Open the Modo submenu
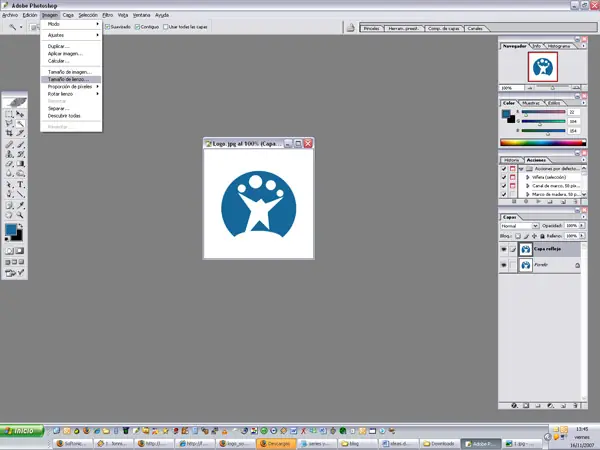 71,24
